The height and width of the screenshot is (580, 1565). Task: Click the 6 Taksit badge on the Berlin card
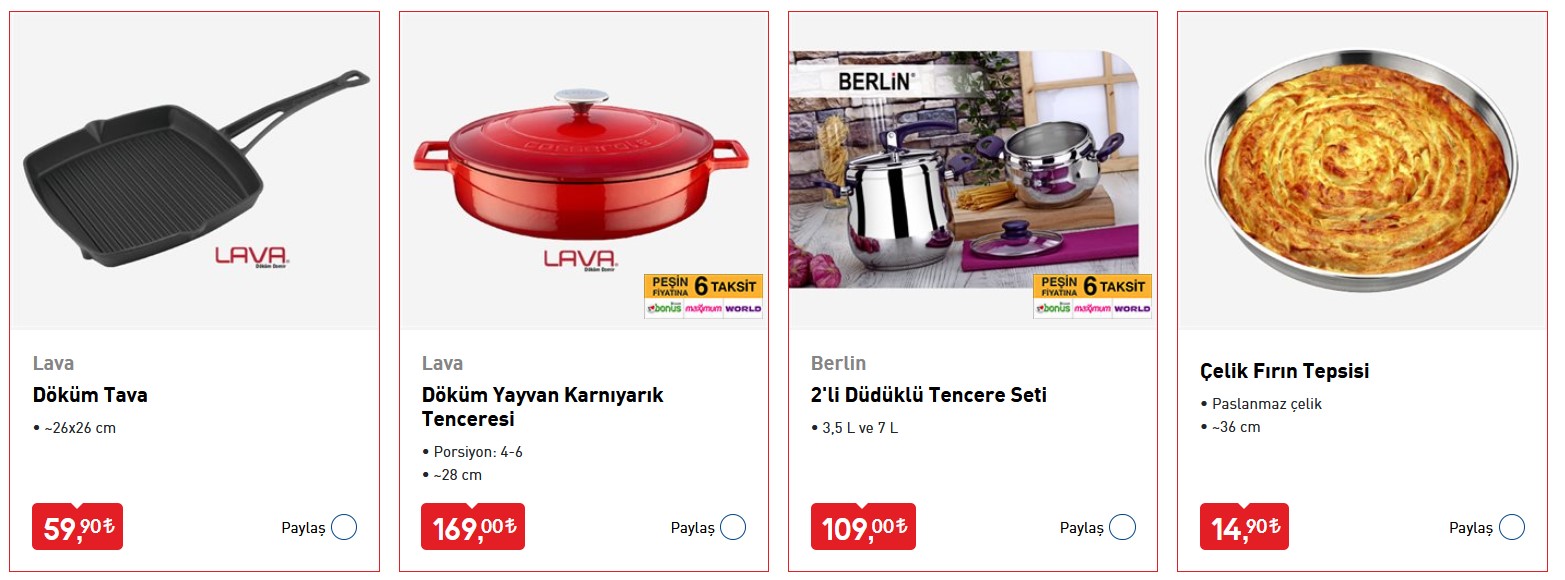pyautogui.click(x=1092, y=297)
